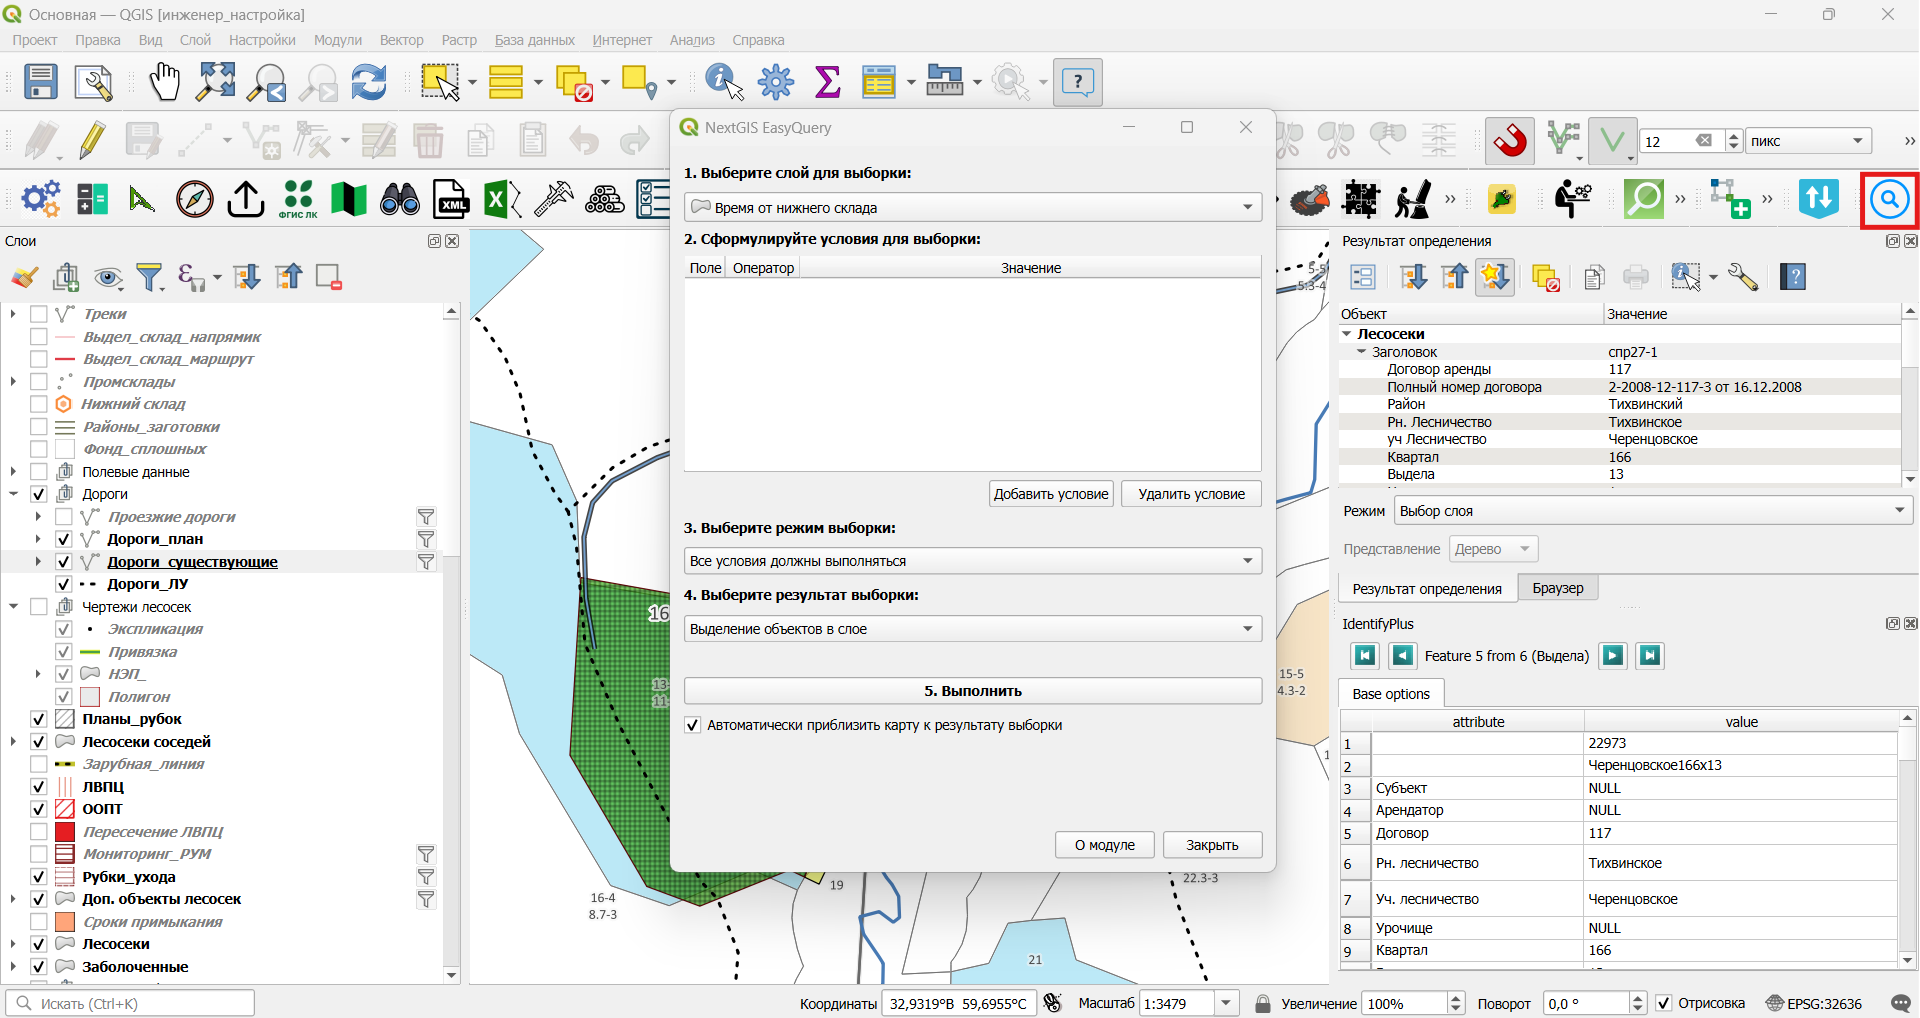Open the selection result dropdown Выделение объектов в слое
1920x1018 pixels.
point(973,629)
